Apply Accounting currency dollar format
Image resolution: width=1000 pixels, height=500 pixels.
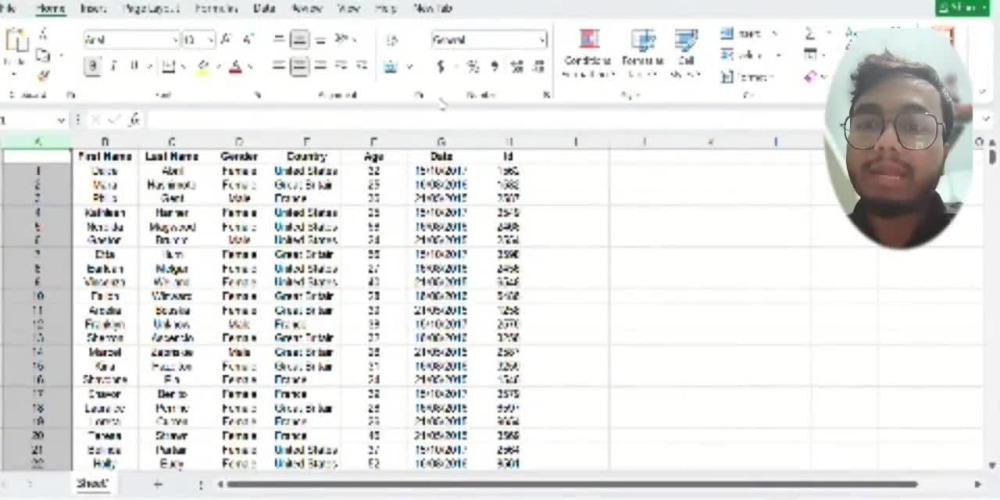(x=441, y=66)
